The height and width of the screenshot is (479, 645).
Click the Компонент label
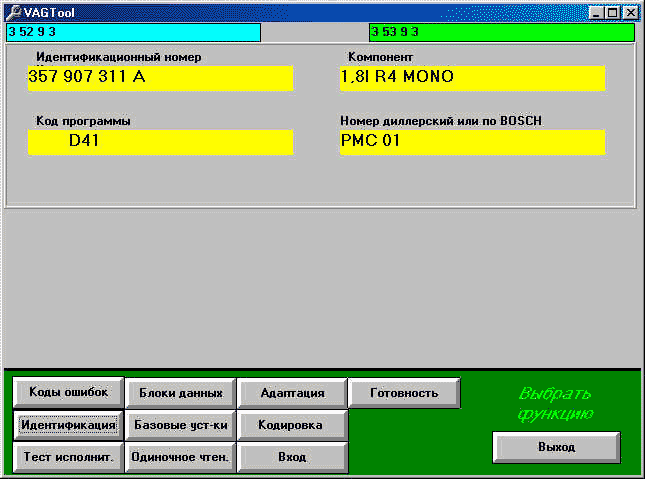(x=380, y=57)
